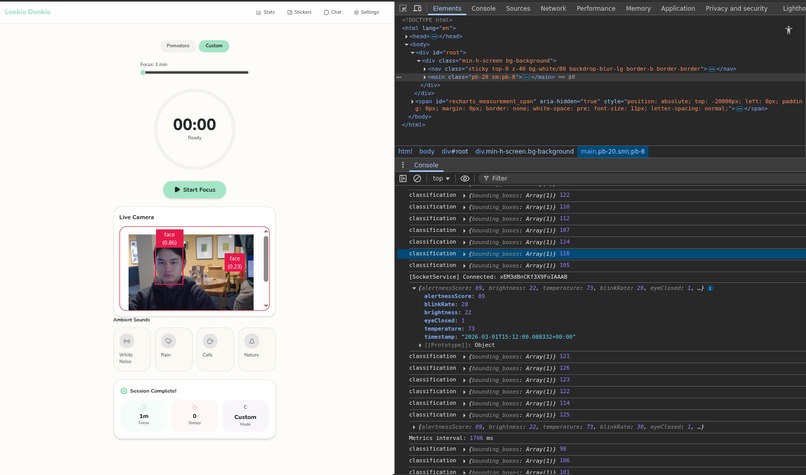Select the Pomodoro mode
The image size is (806, 475).
[178, 46]
